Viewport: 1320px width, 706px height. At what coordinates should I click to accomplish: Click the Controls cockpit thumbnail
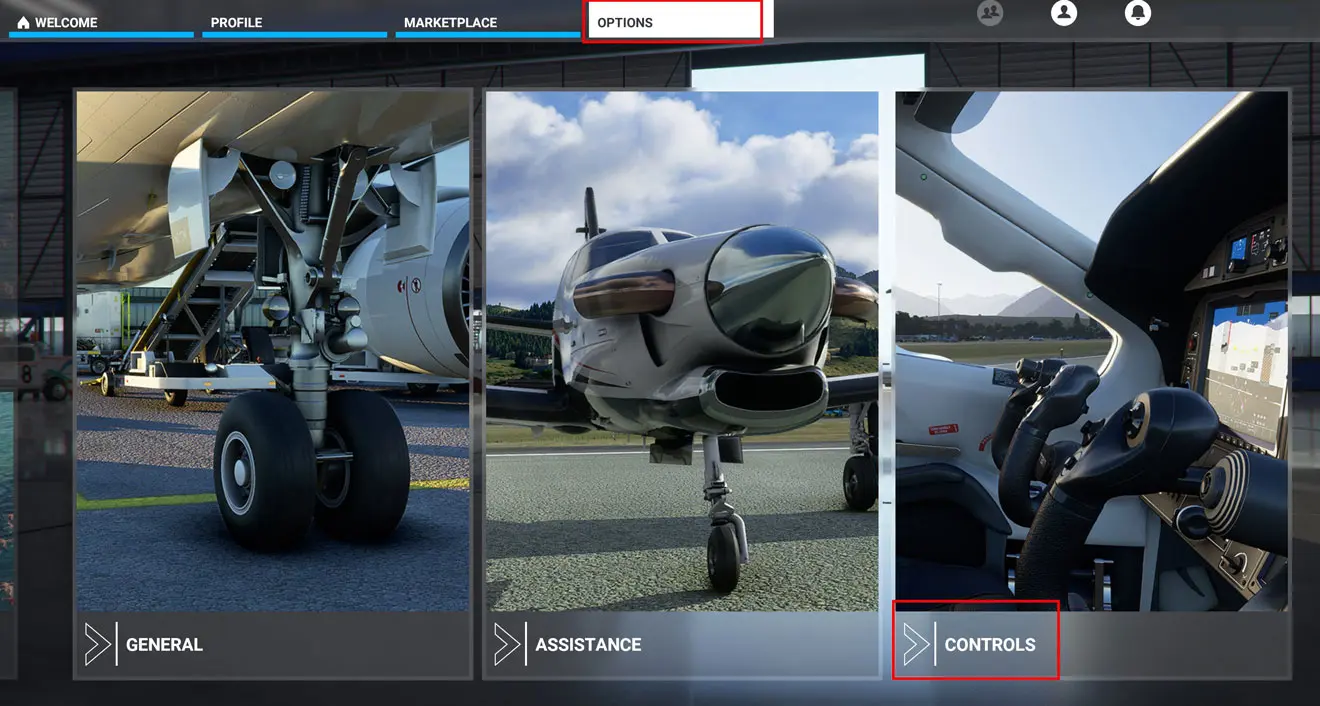point(1092,351)
